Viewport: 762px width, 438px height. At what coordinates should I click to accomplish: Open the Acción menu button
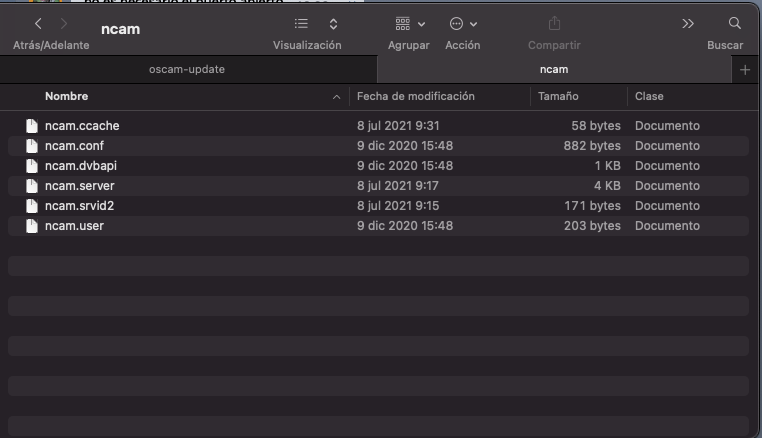pos(462,23)
